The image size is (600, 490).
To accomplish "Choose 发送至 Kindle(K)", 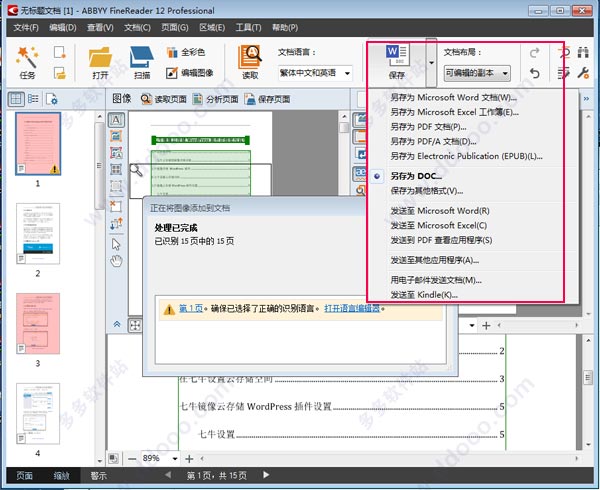I will click(x=424, y=295).
